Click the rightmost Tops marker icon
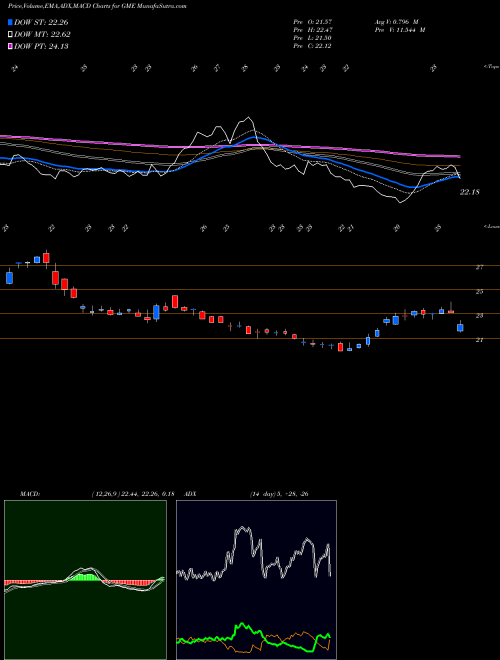This screenshot has width=500, height=660. (434, 68)
